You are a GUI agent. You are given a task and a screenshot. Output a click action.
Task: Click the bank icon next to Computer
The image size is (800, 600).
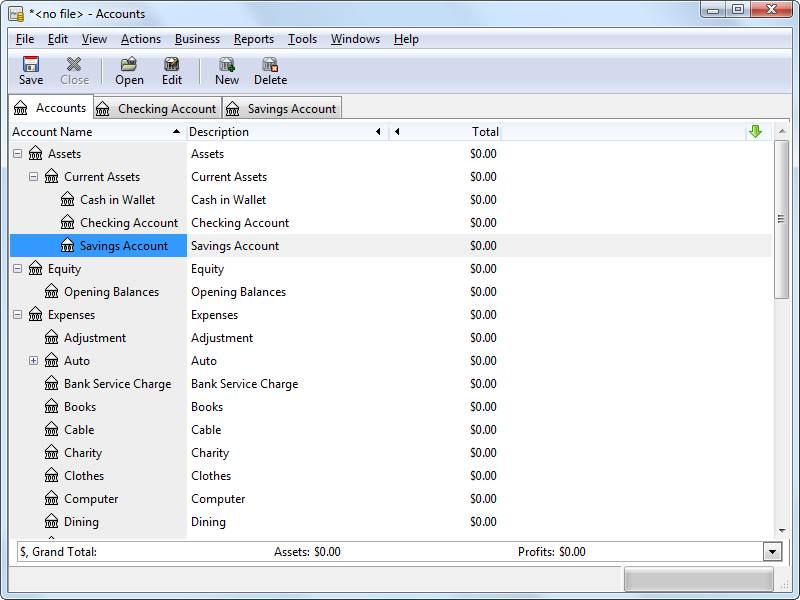[x=52, y=498]
